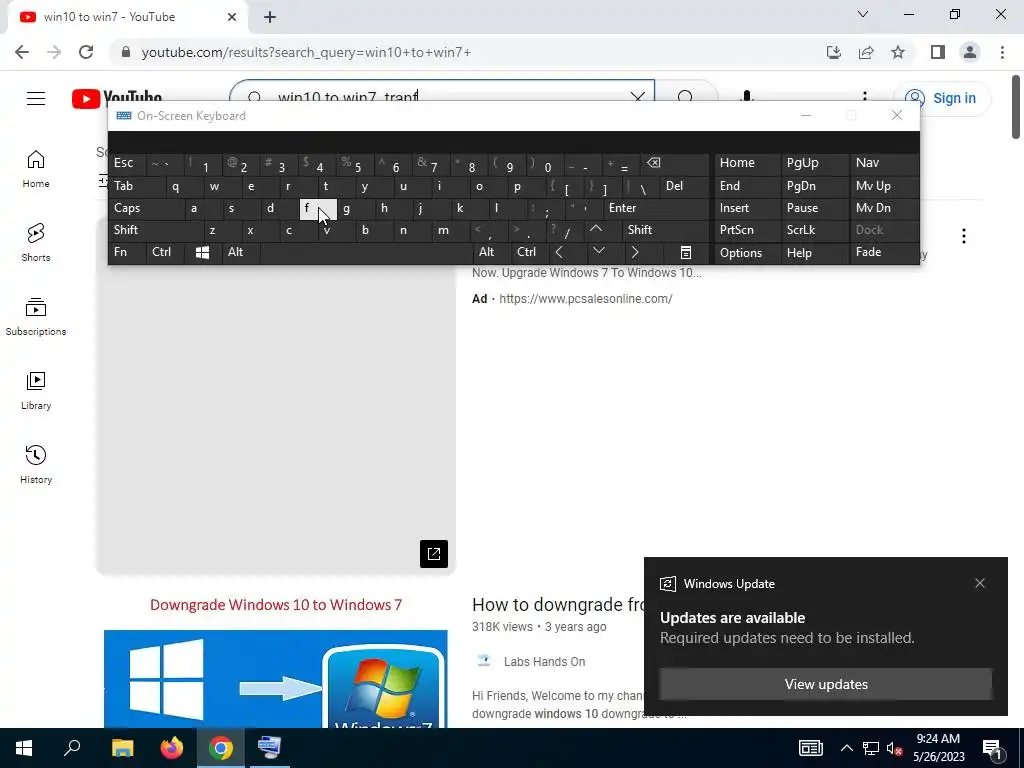1024x768 pixels.
Task: Open Shorts in the sidebar
Action: 36,243
